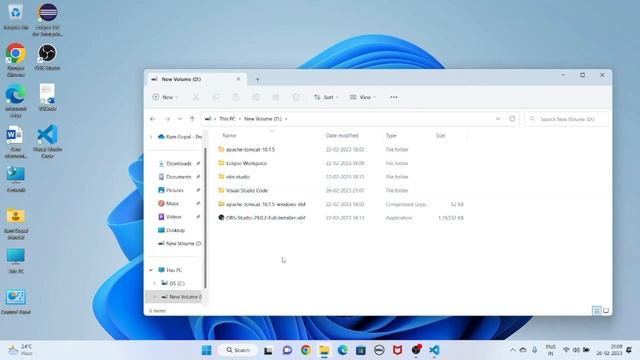This screenshot has width=640, height=360.
Task: Open the Windows Start button
Action: point(207,350)
